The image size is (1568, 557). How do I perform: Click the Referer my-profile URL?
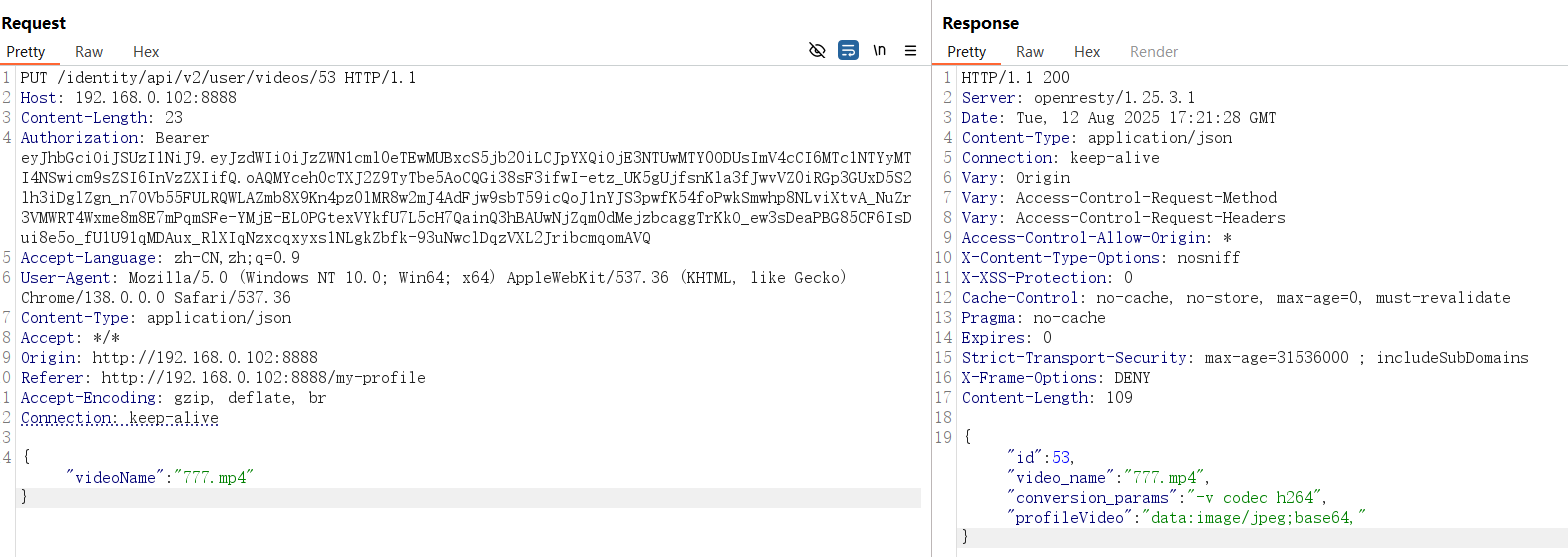264,378
